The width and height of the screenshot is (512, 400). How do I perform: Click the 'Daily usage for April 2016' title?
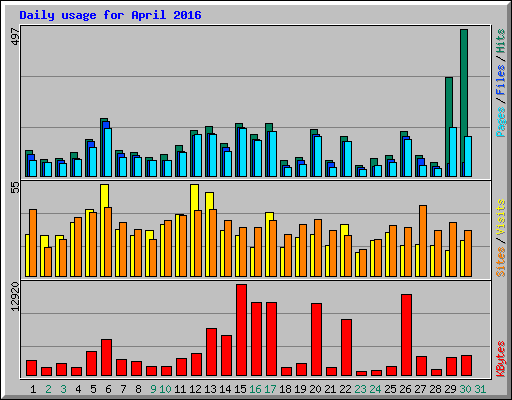pos(110,15)
